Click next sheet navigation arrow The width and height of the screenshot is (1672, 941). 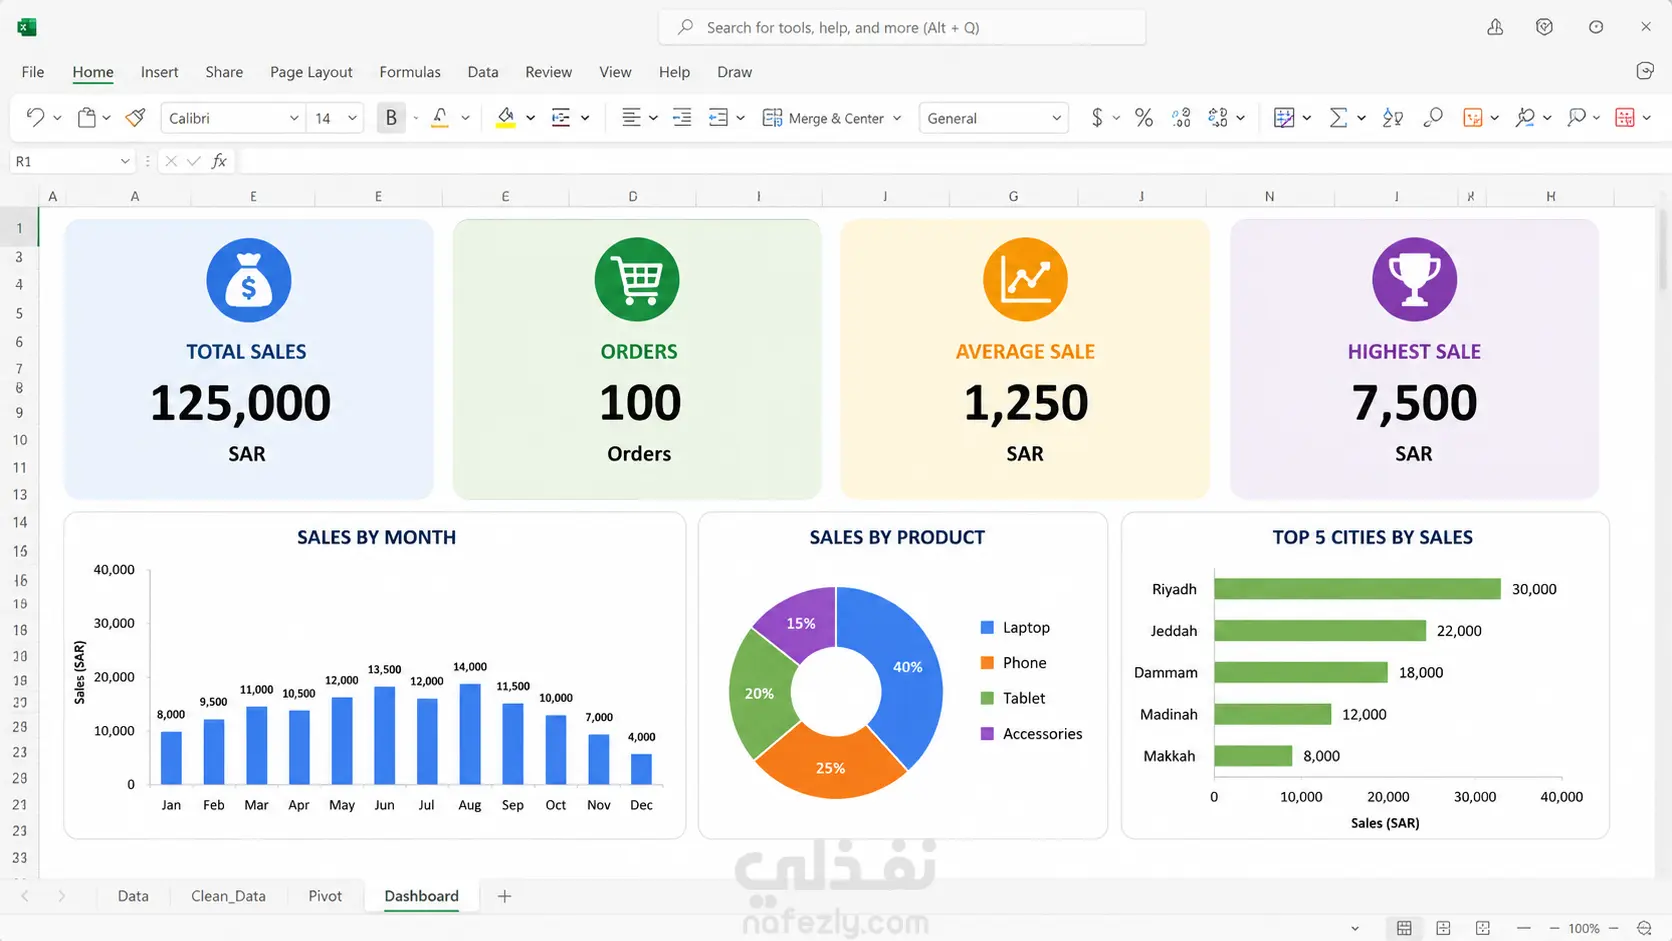point(62,896)
